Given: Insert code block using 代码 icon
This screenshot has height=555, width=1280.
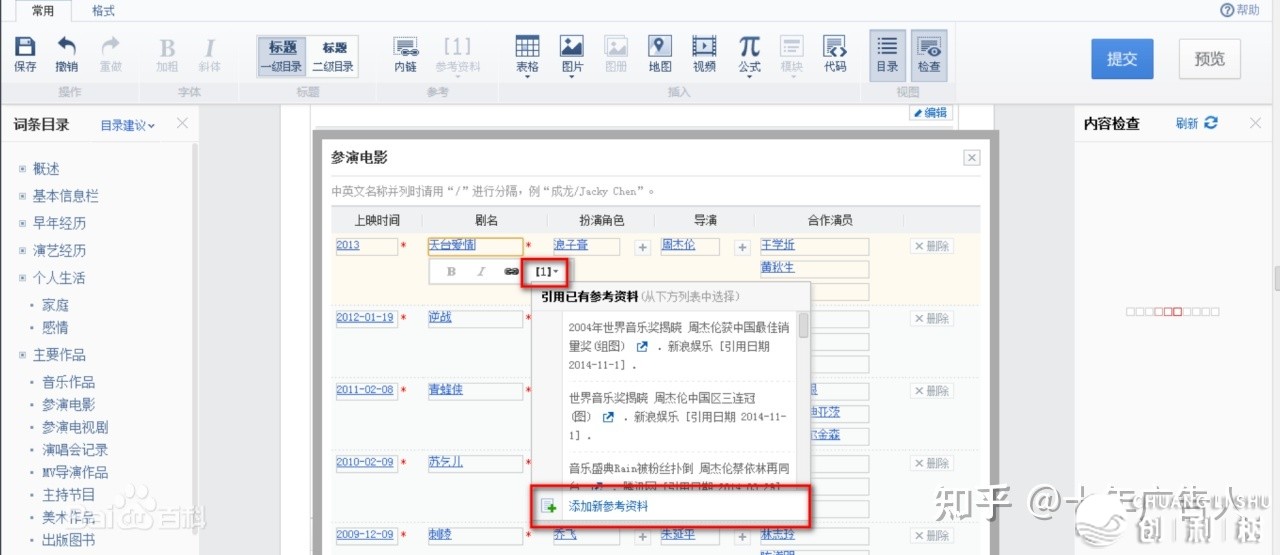Looking at the screenshot, I should tap(835, 47).
